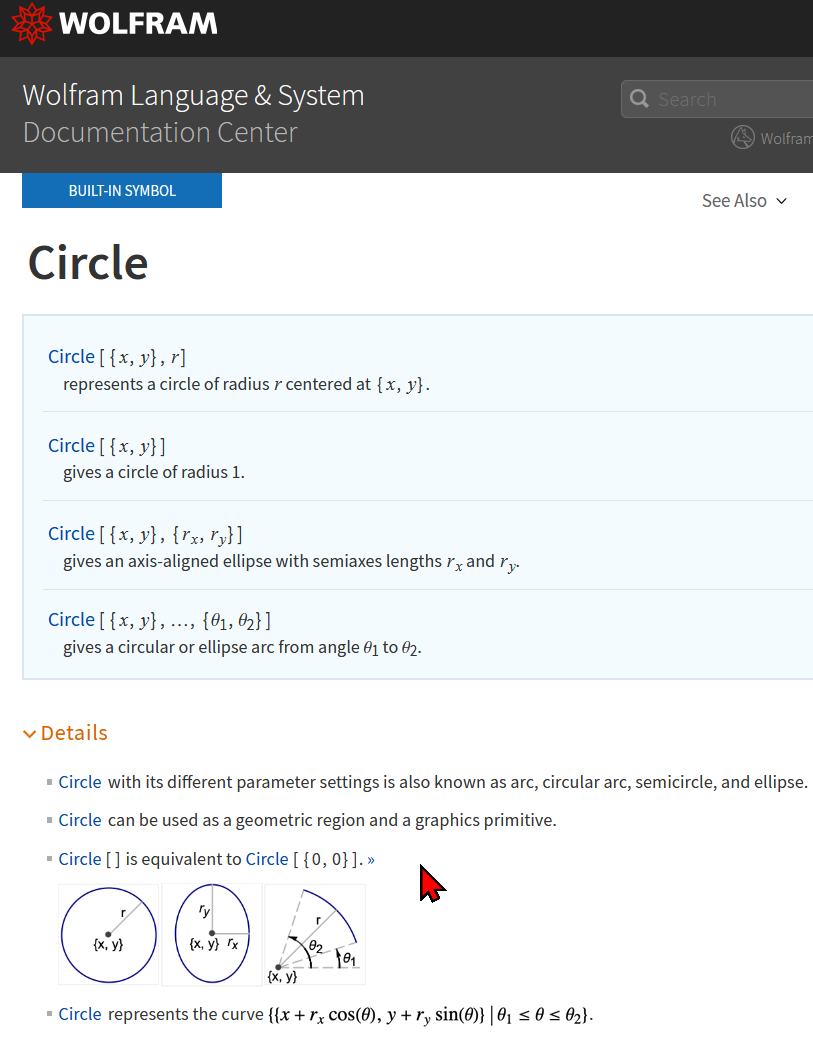Open the BUILT-IN SYMBOL tab label

tap(122, 190)
